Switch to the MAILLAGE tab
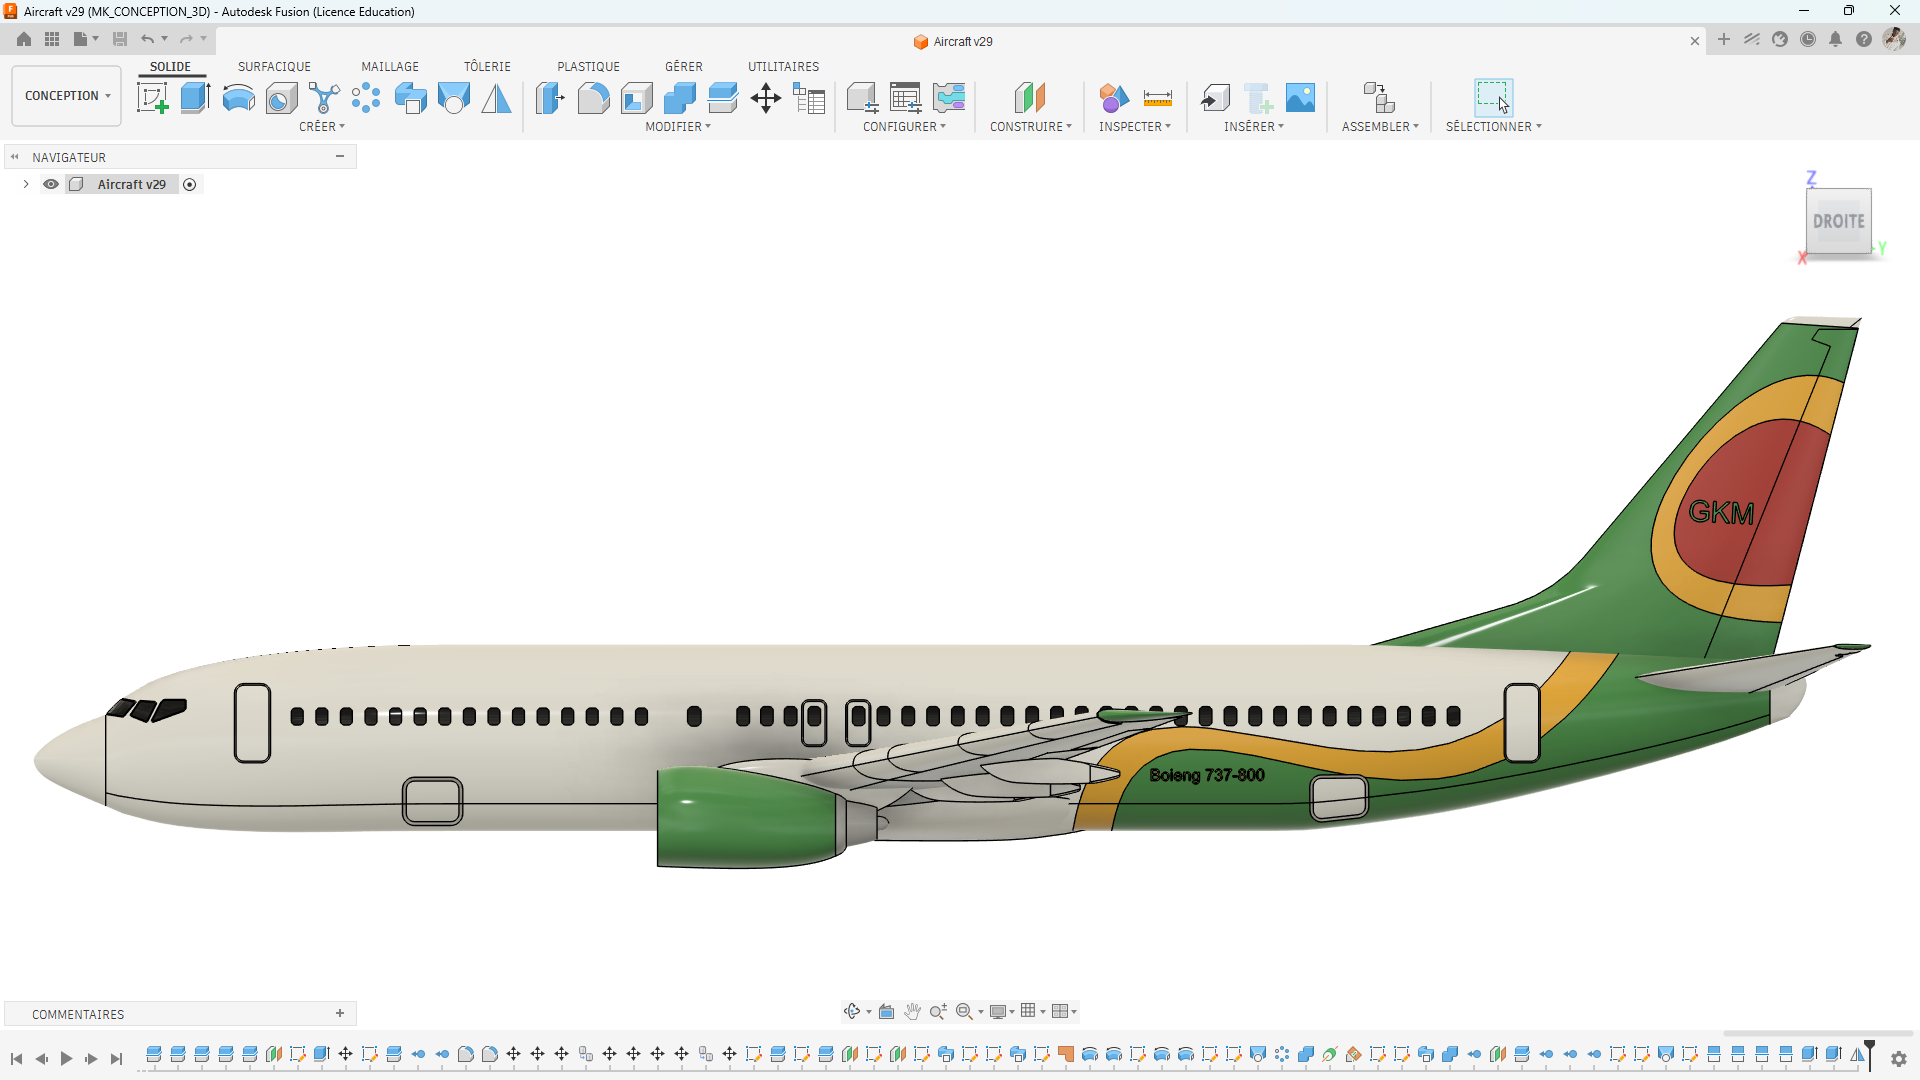 pos(390,67)
